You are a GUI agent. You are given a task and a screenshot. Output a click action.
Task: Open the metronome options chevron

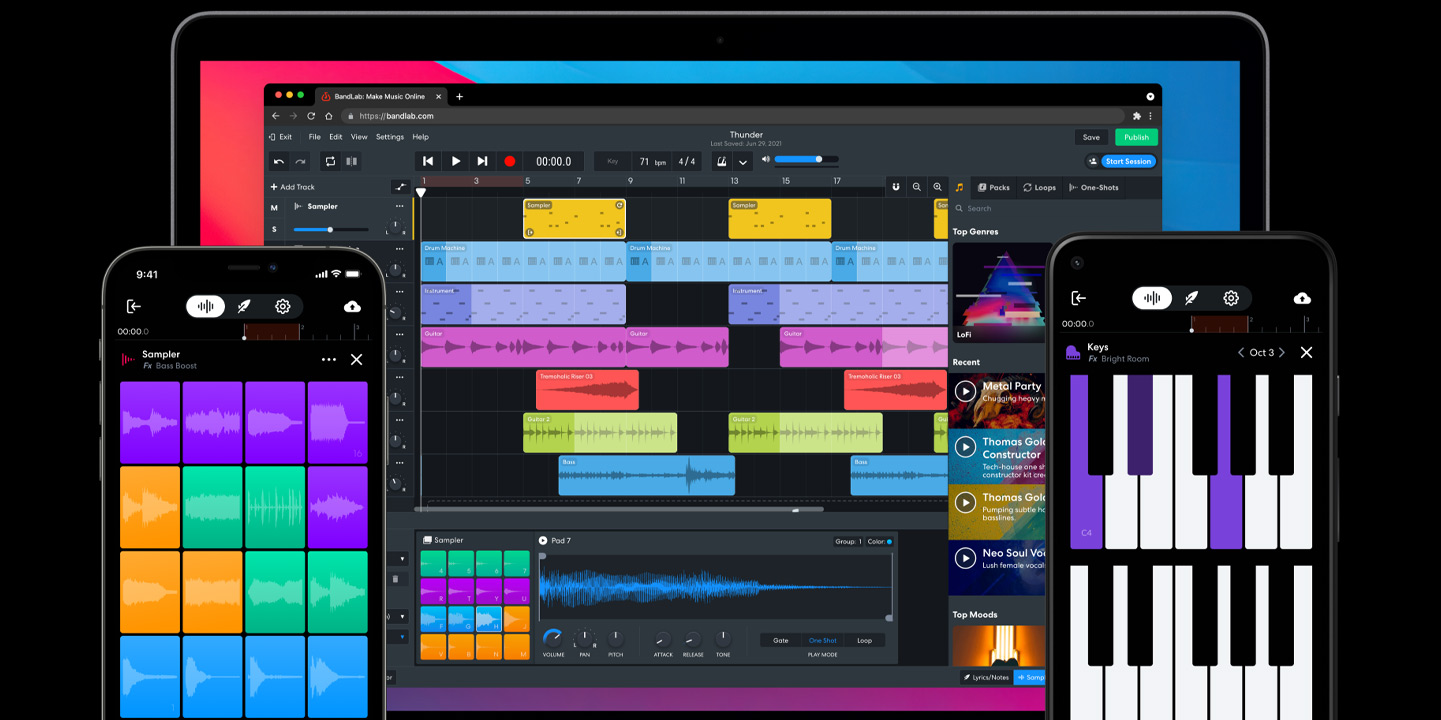pyautogui.click(x=743, y=162)
